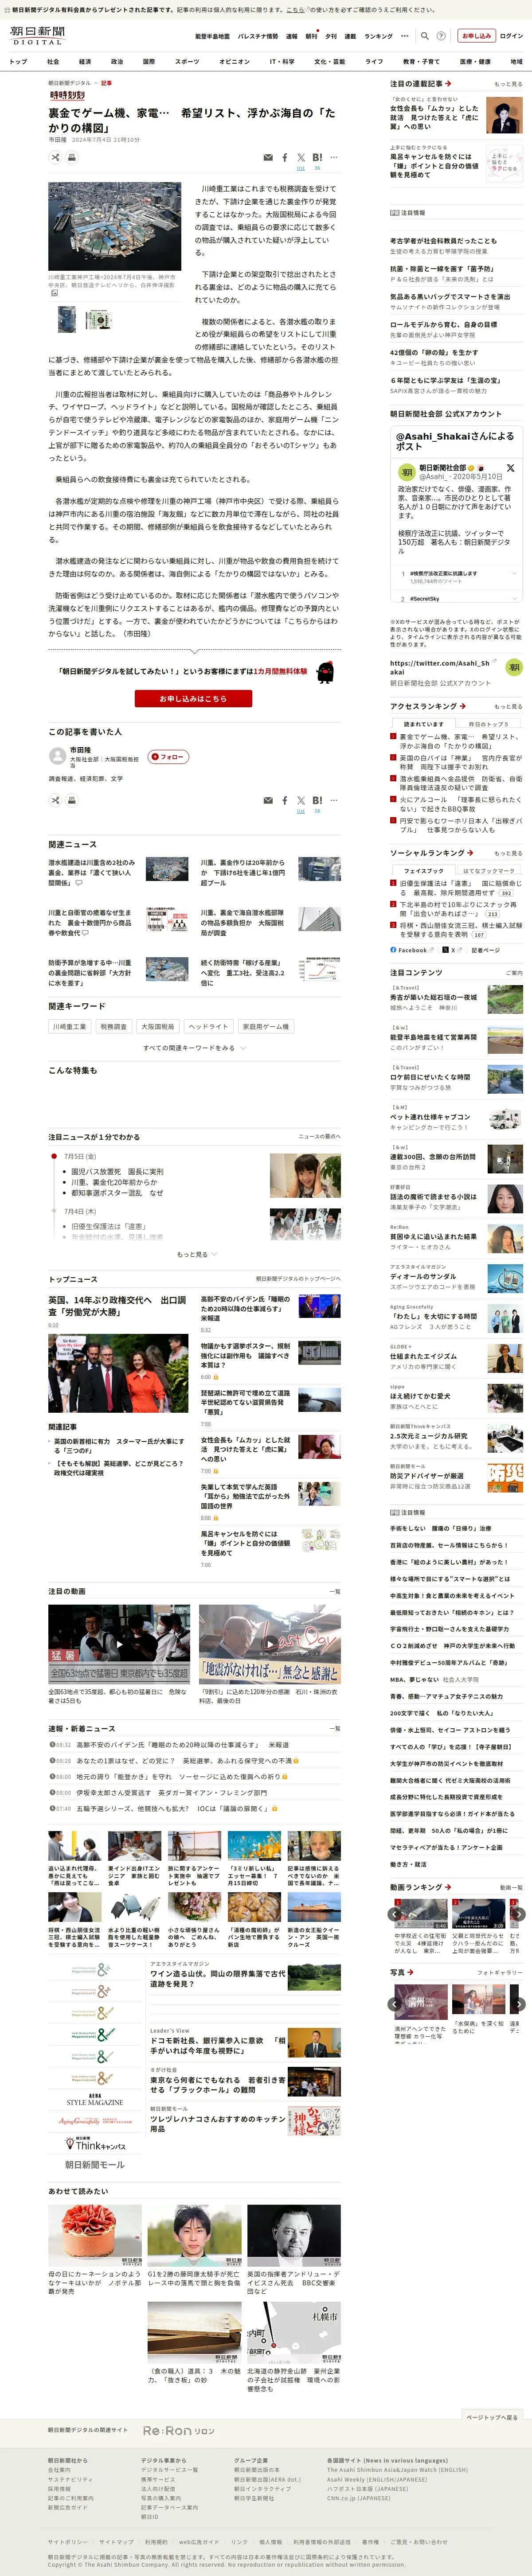Click the author avatar of 市田隆
Viewport: 532px width, 2576px height.
tap(57, 757)
